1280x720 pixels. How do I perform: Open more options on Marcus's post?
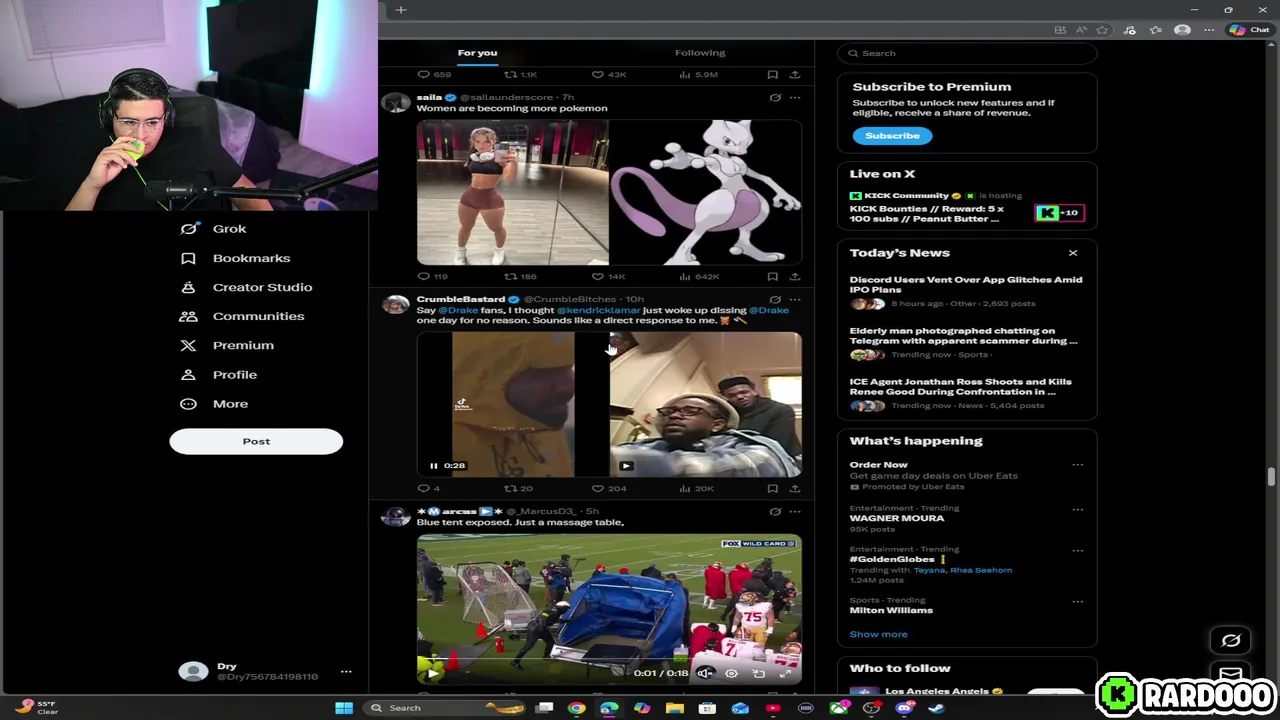pyautogui.click(x=795, y=511)
